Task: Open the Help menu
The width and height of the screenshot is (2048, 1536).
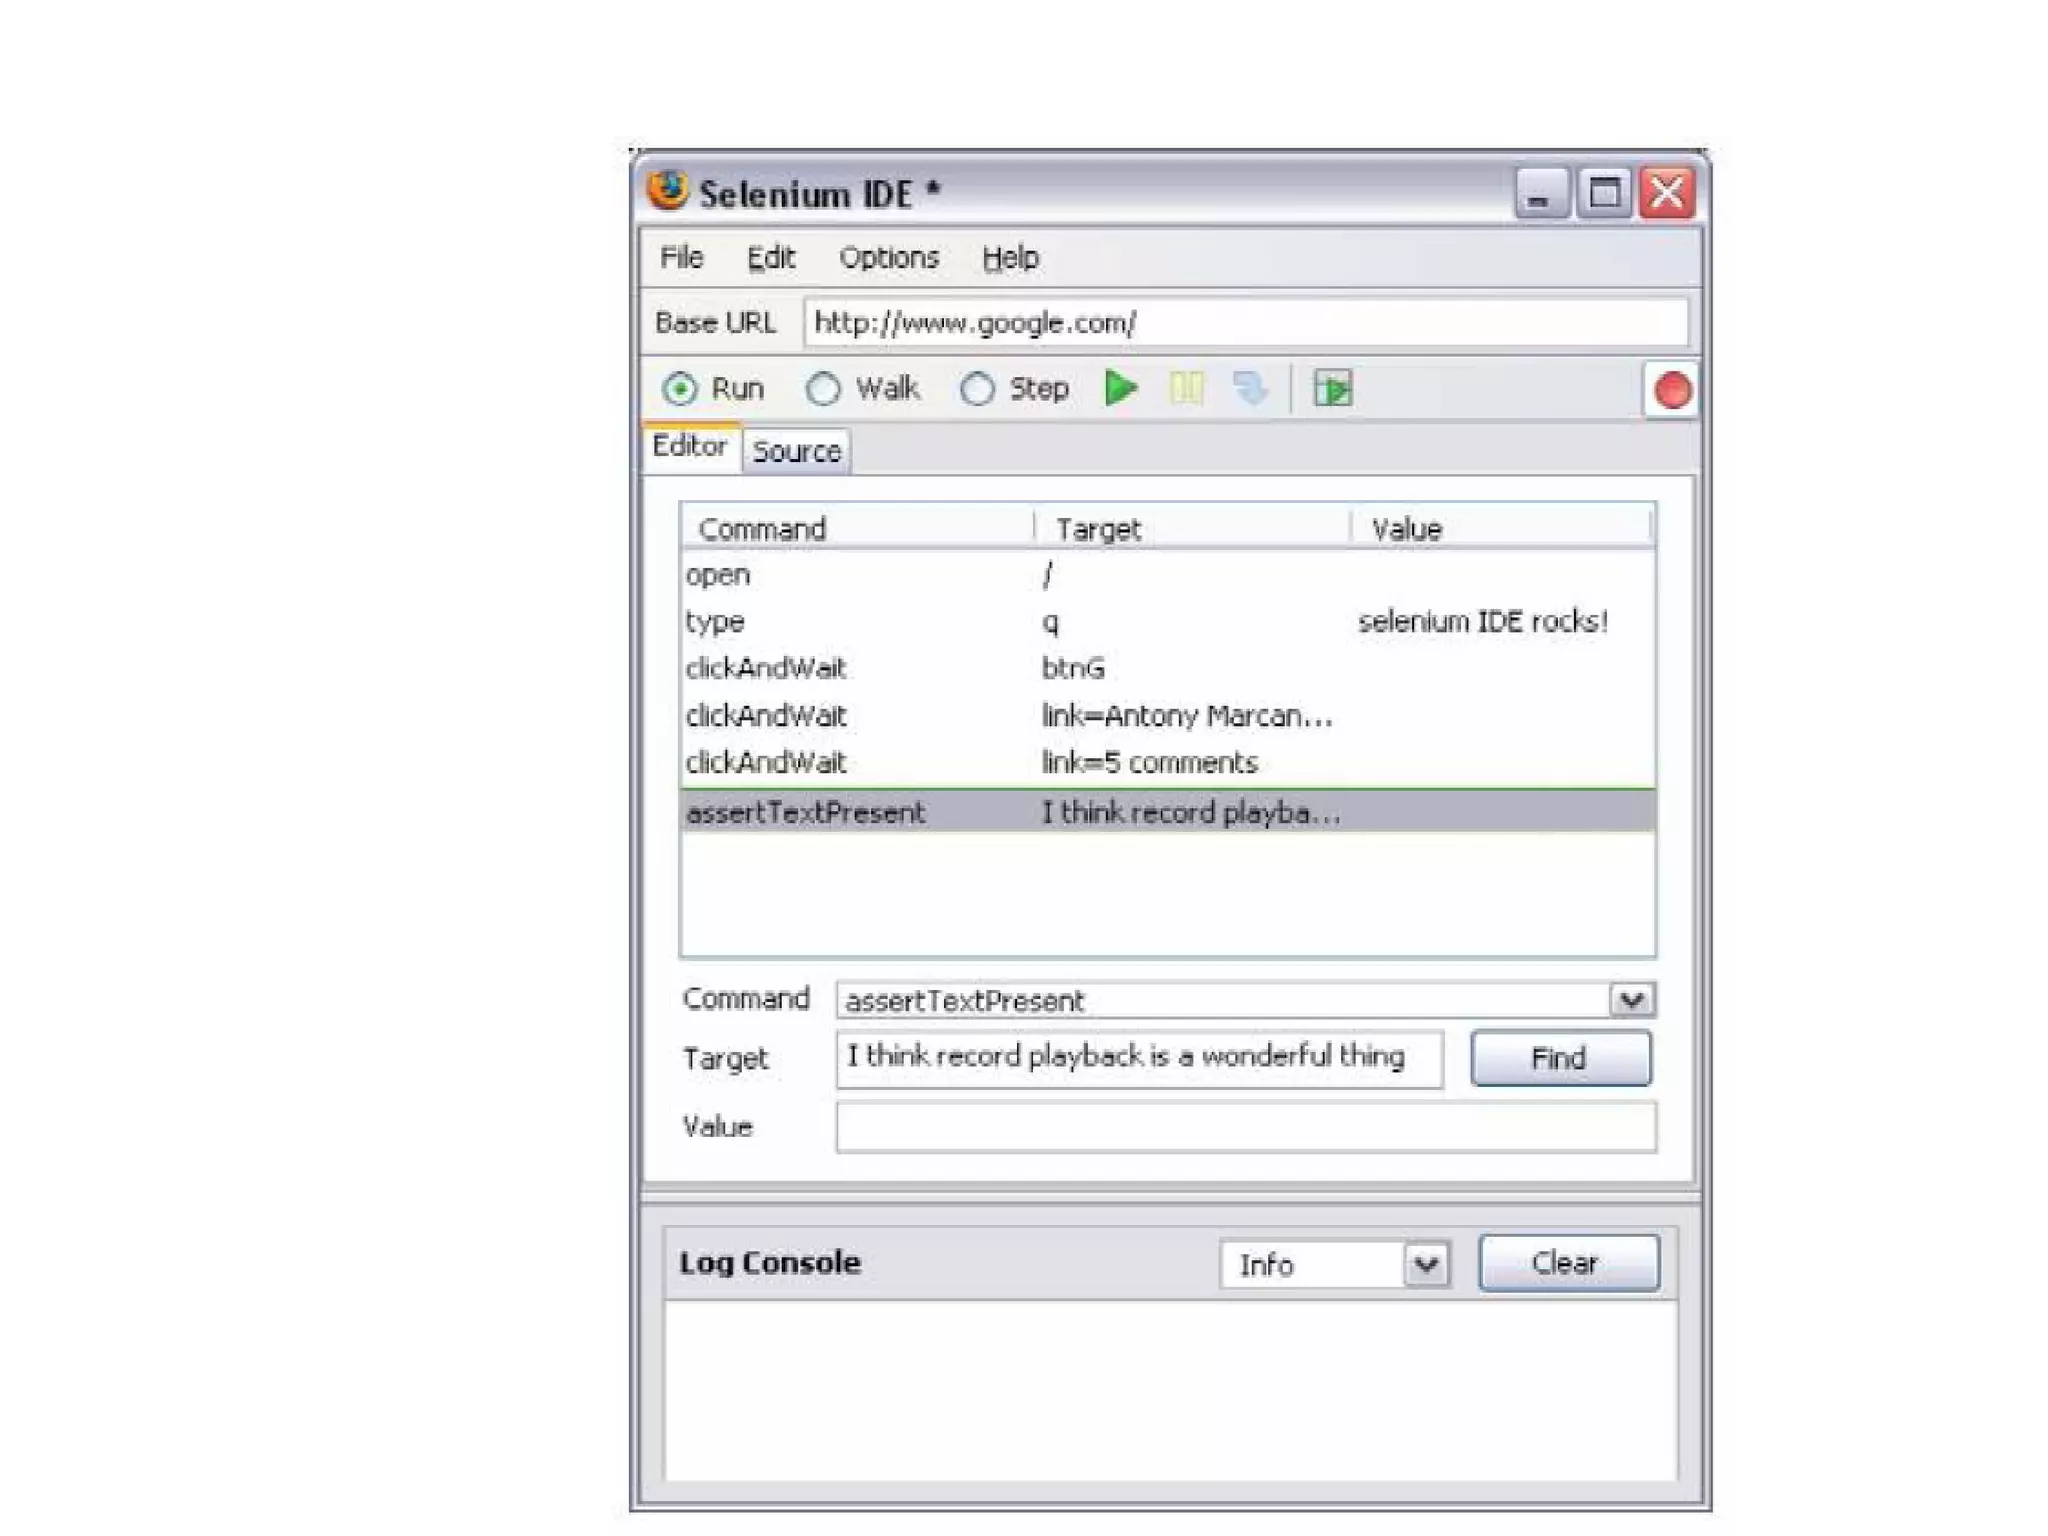Action: pyautogui.click(x=1010, y=258)
